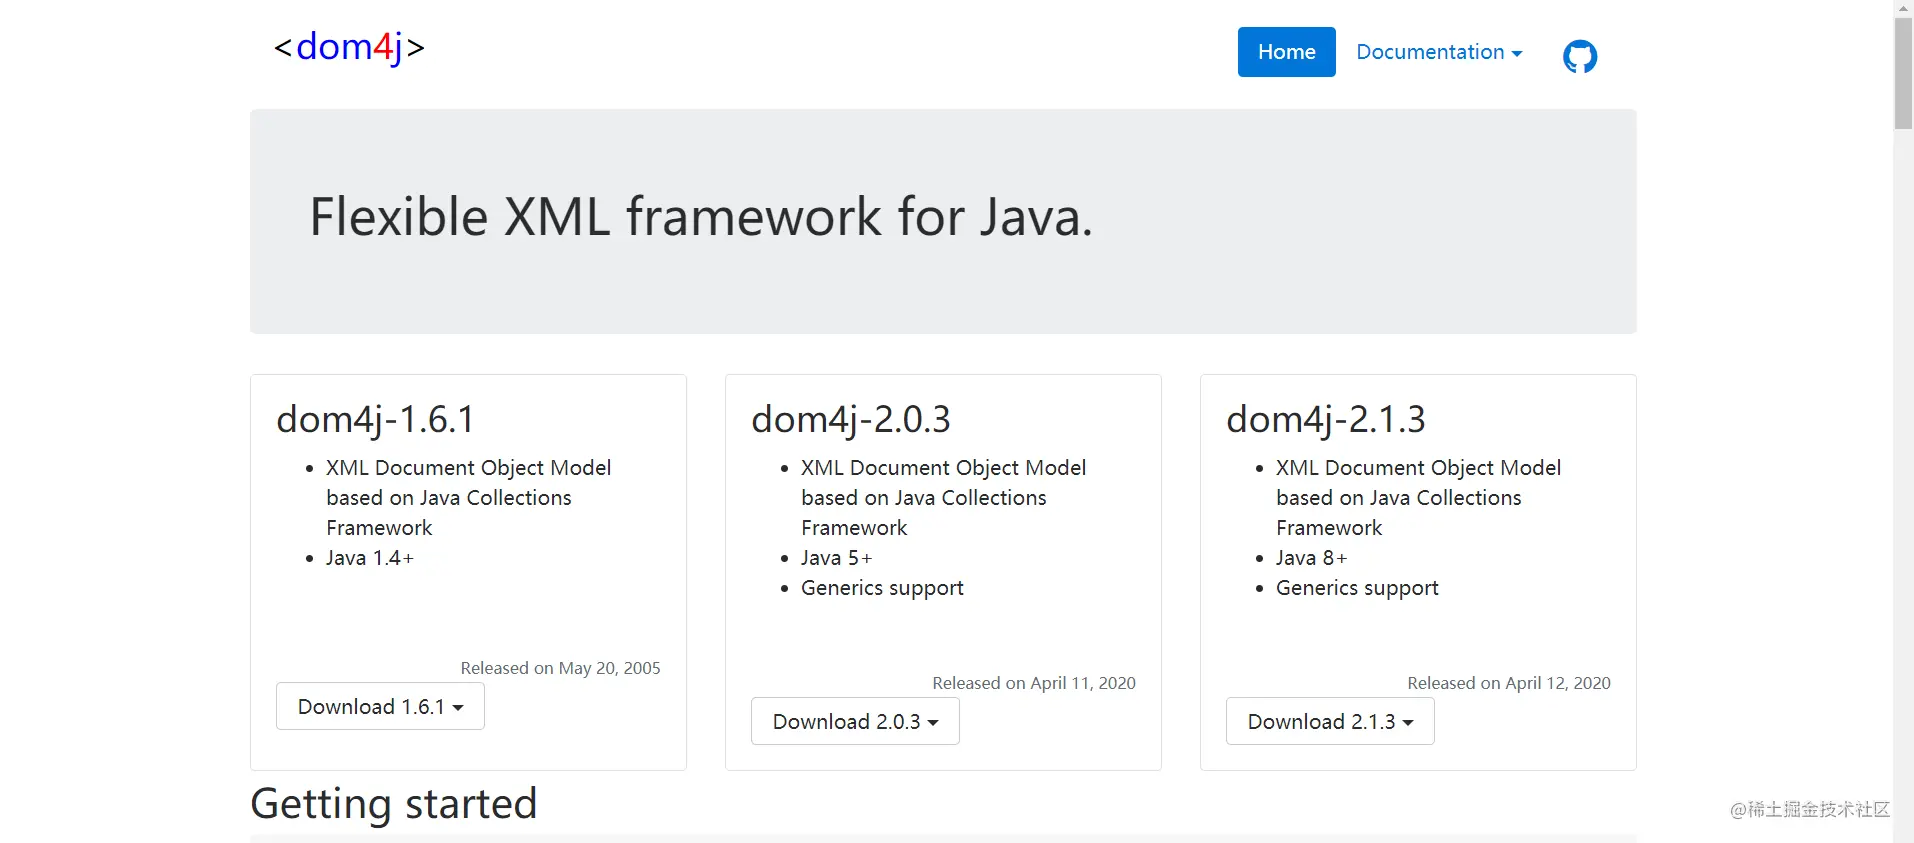Viewport: 1914px width, 843px height.
Task: Click the dom4j-2.0.3 card title
Action: [851, 419]
